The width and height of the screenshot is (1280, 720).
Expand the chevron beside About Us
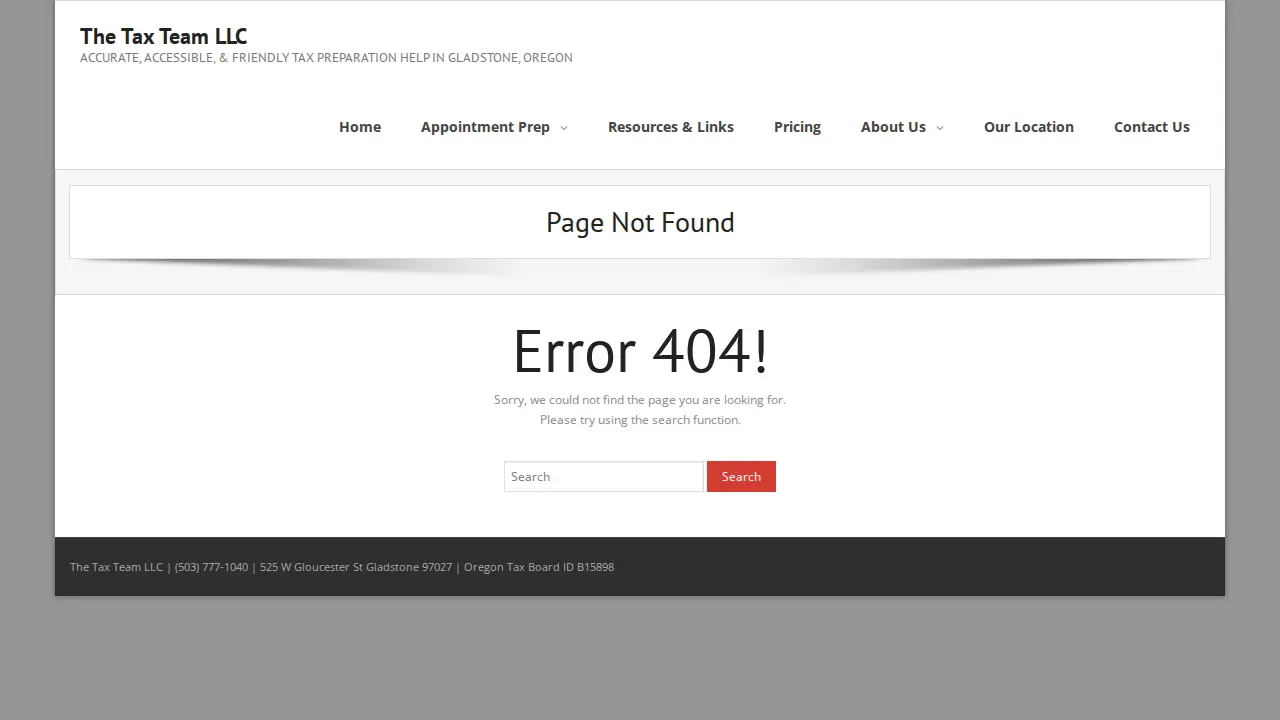click(939, 128)
